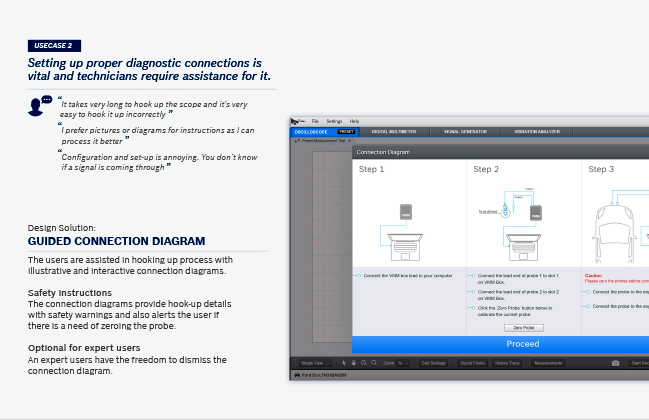Open the File menu

(x=315, y=121)
